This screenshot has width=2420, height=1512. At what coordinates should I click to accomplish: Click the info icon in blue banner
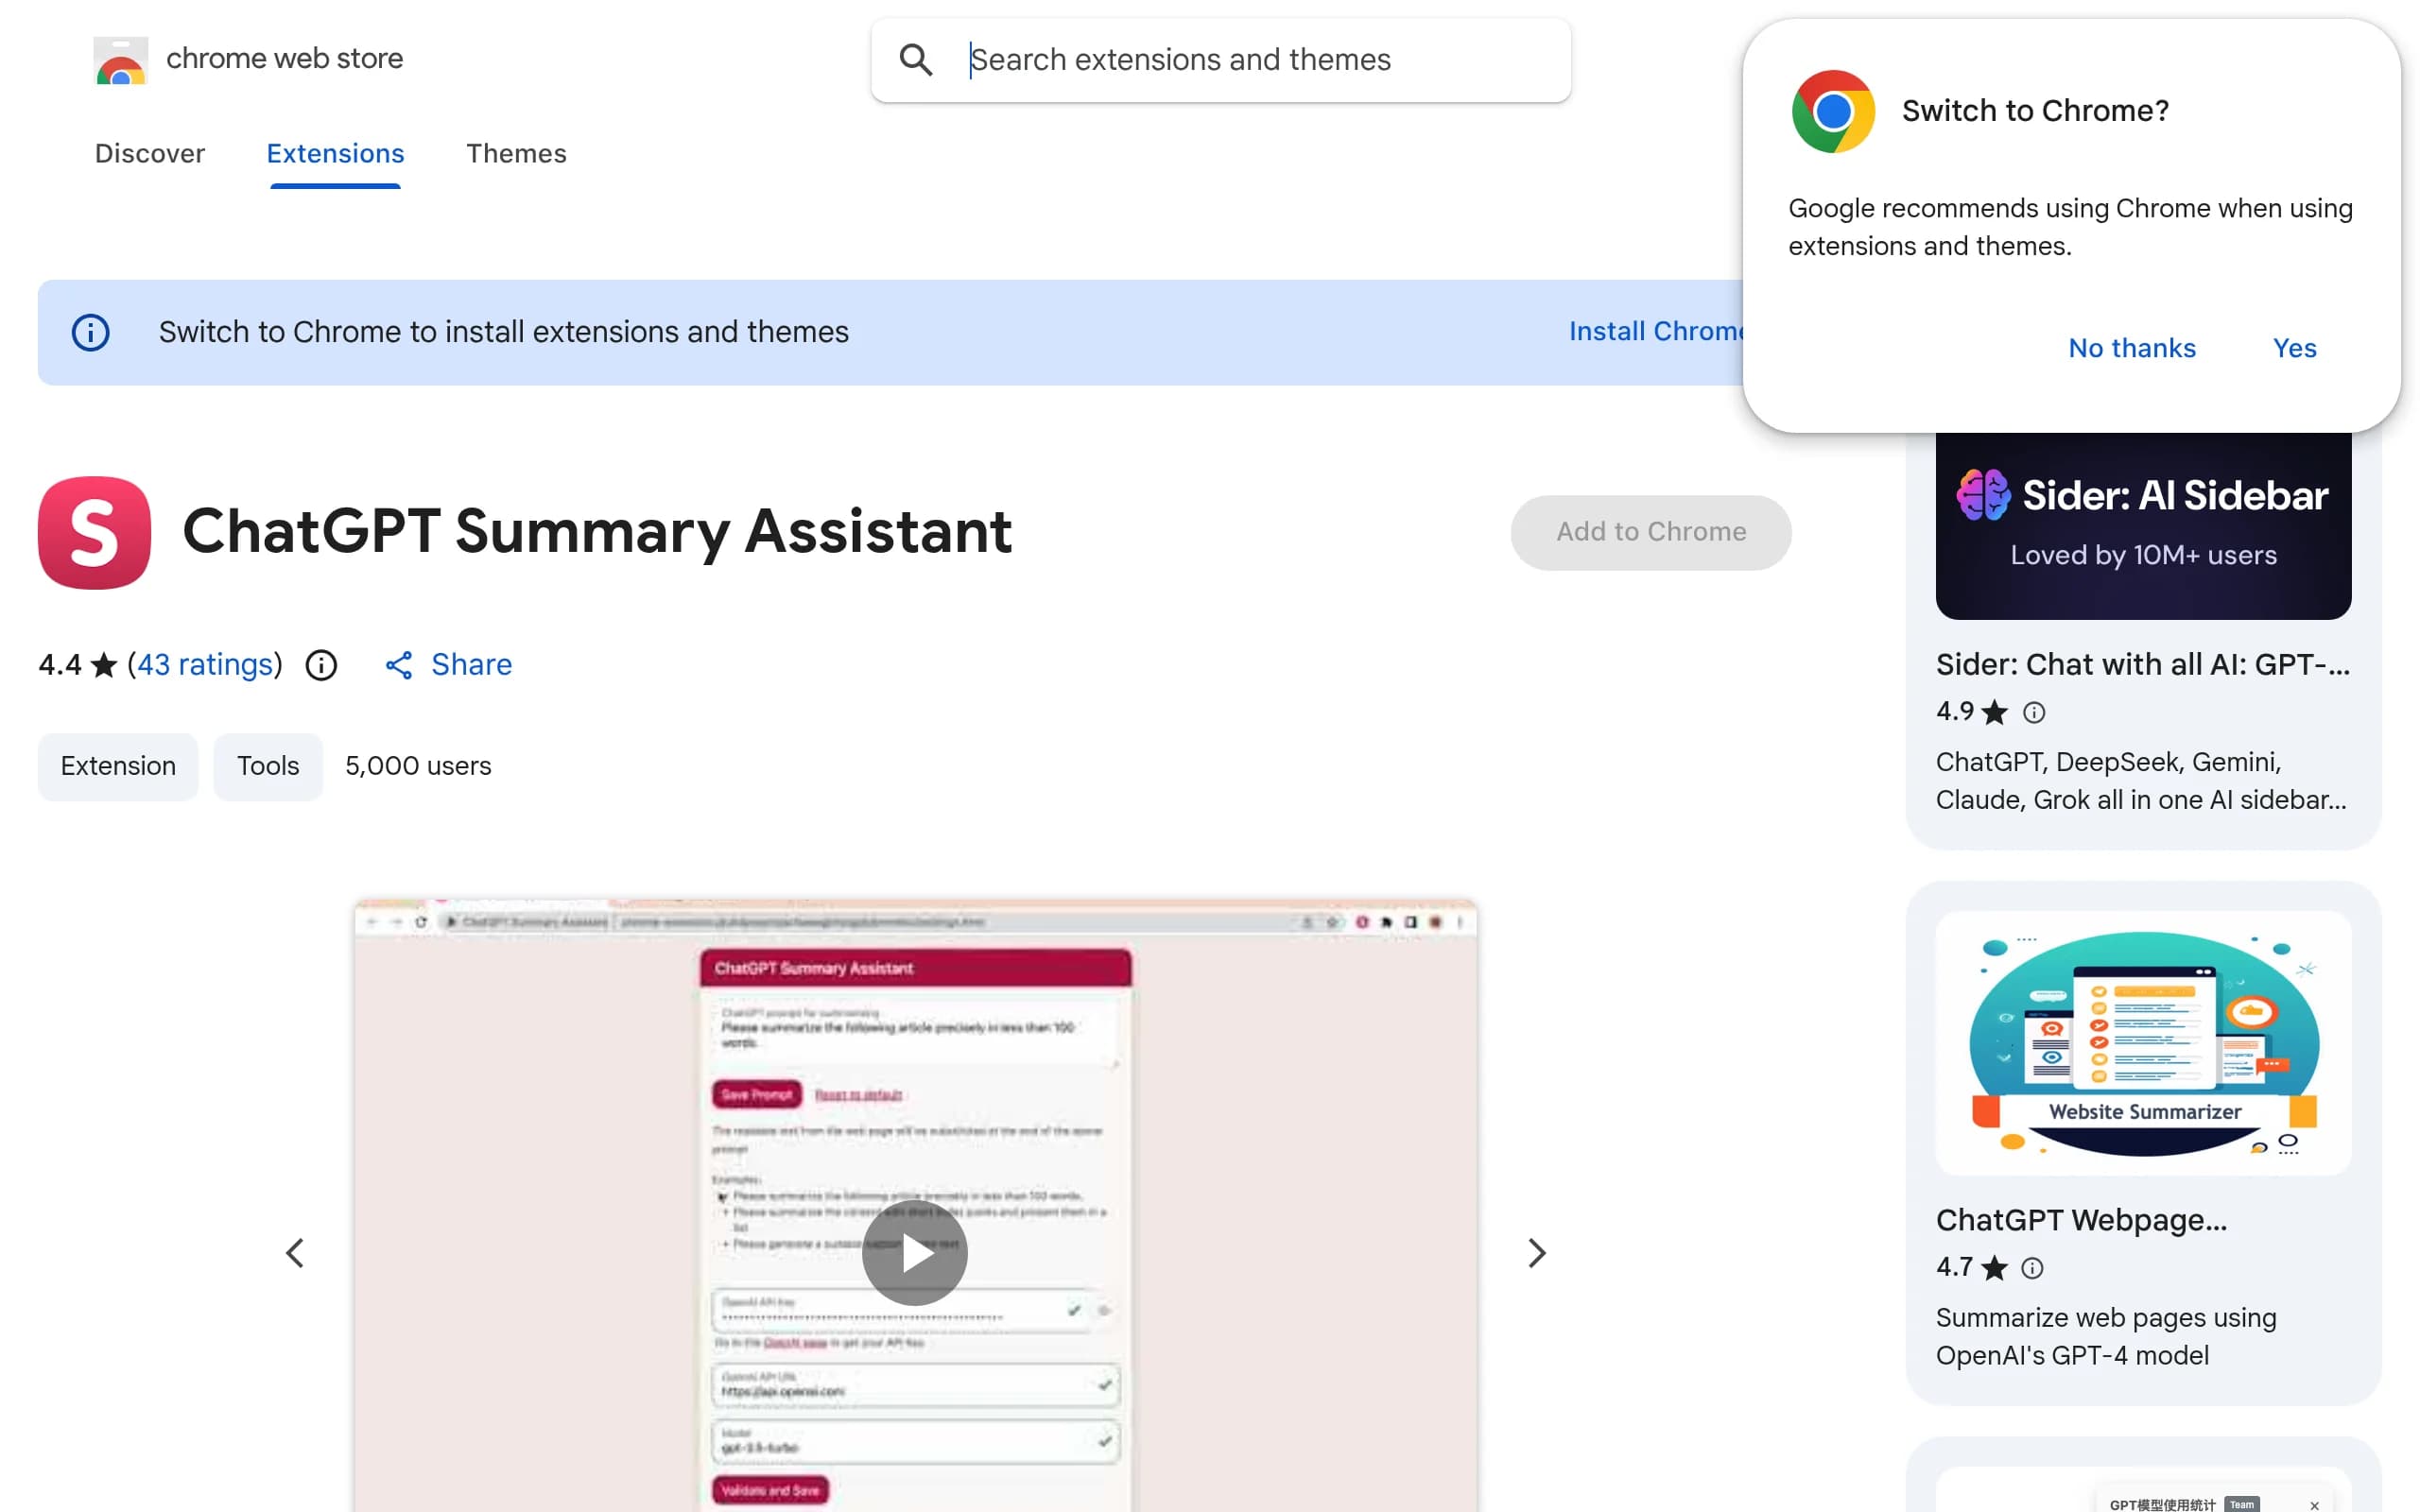click(x=91, y=332)
